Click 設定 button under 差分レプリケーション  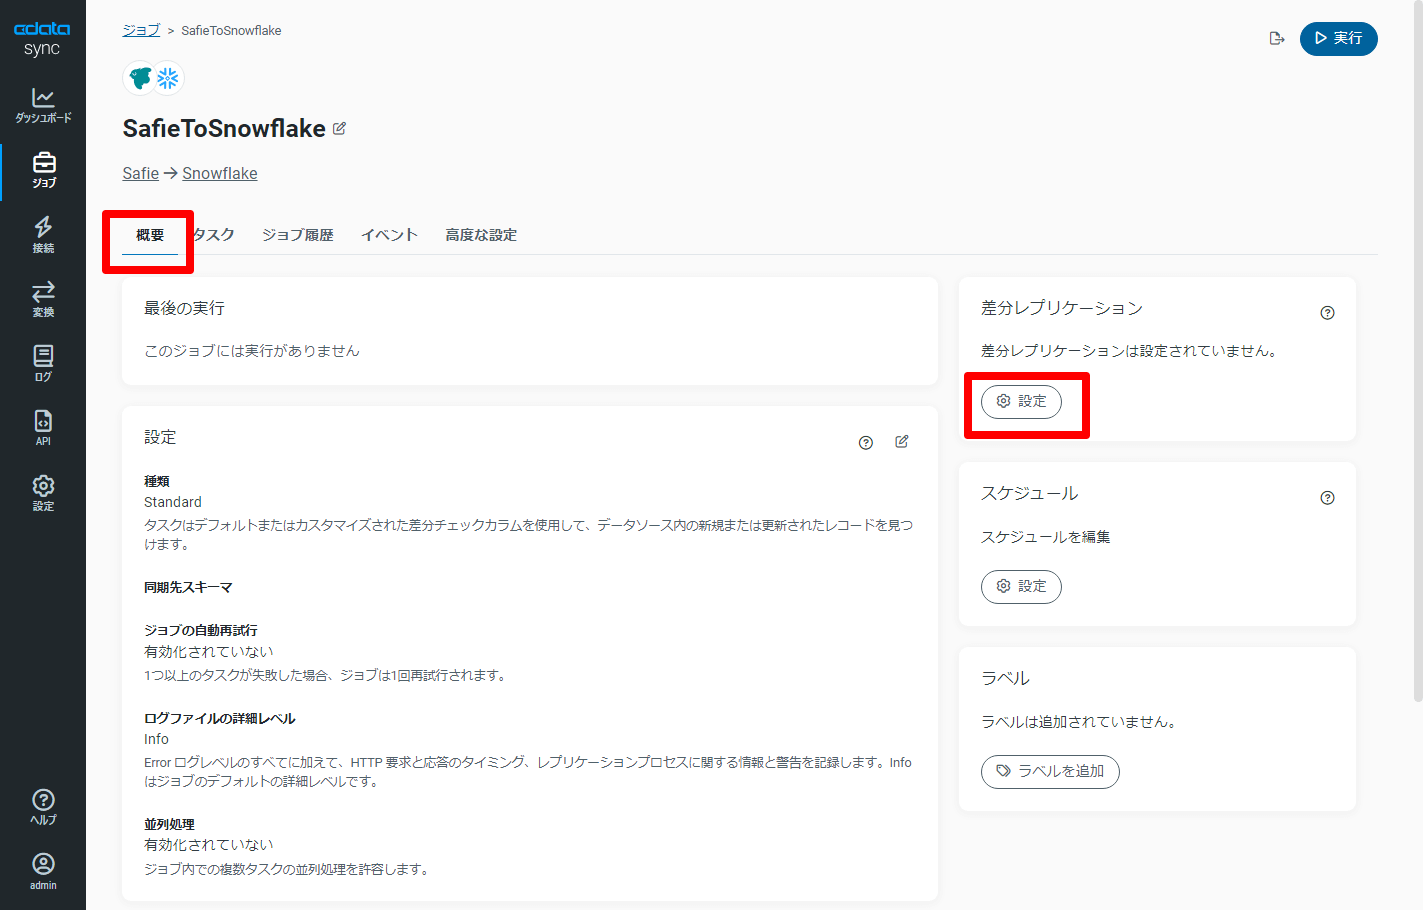(x=1021, y=402)
